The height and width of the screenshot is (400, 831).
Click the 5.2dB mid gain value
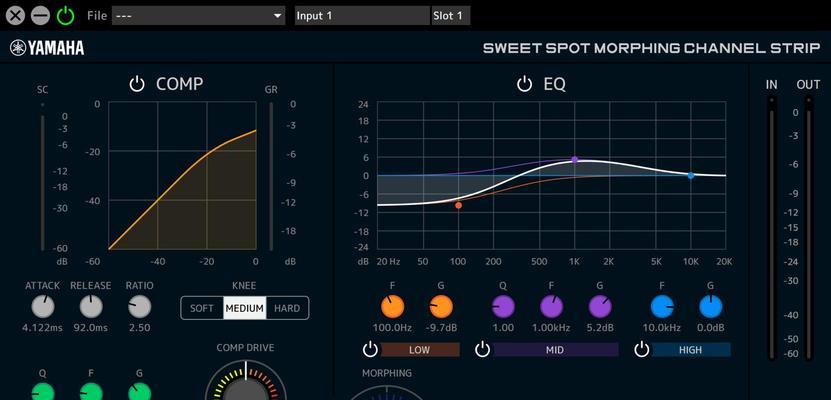point(600,328)
